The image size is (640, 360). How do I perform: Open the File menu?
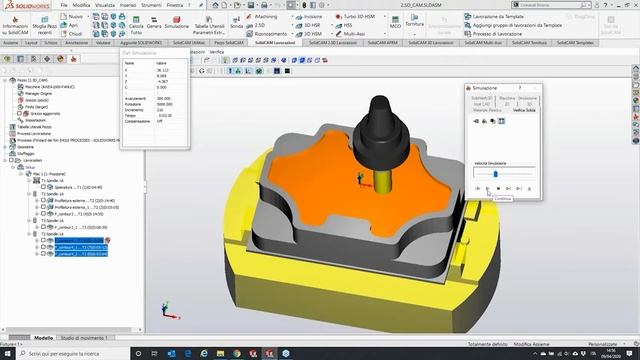click(64, 5)
